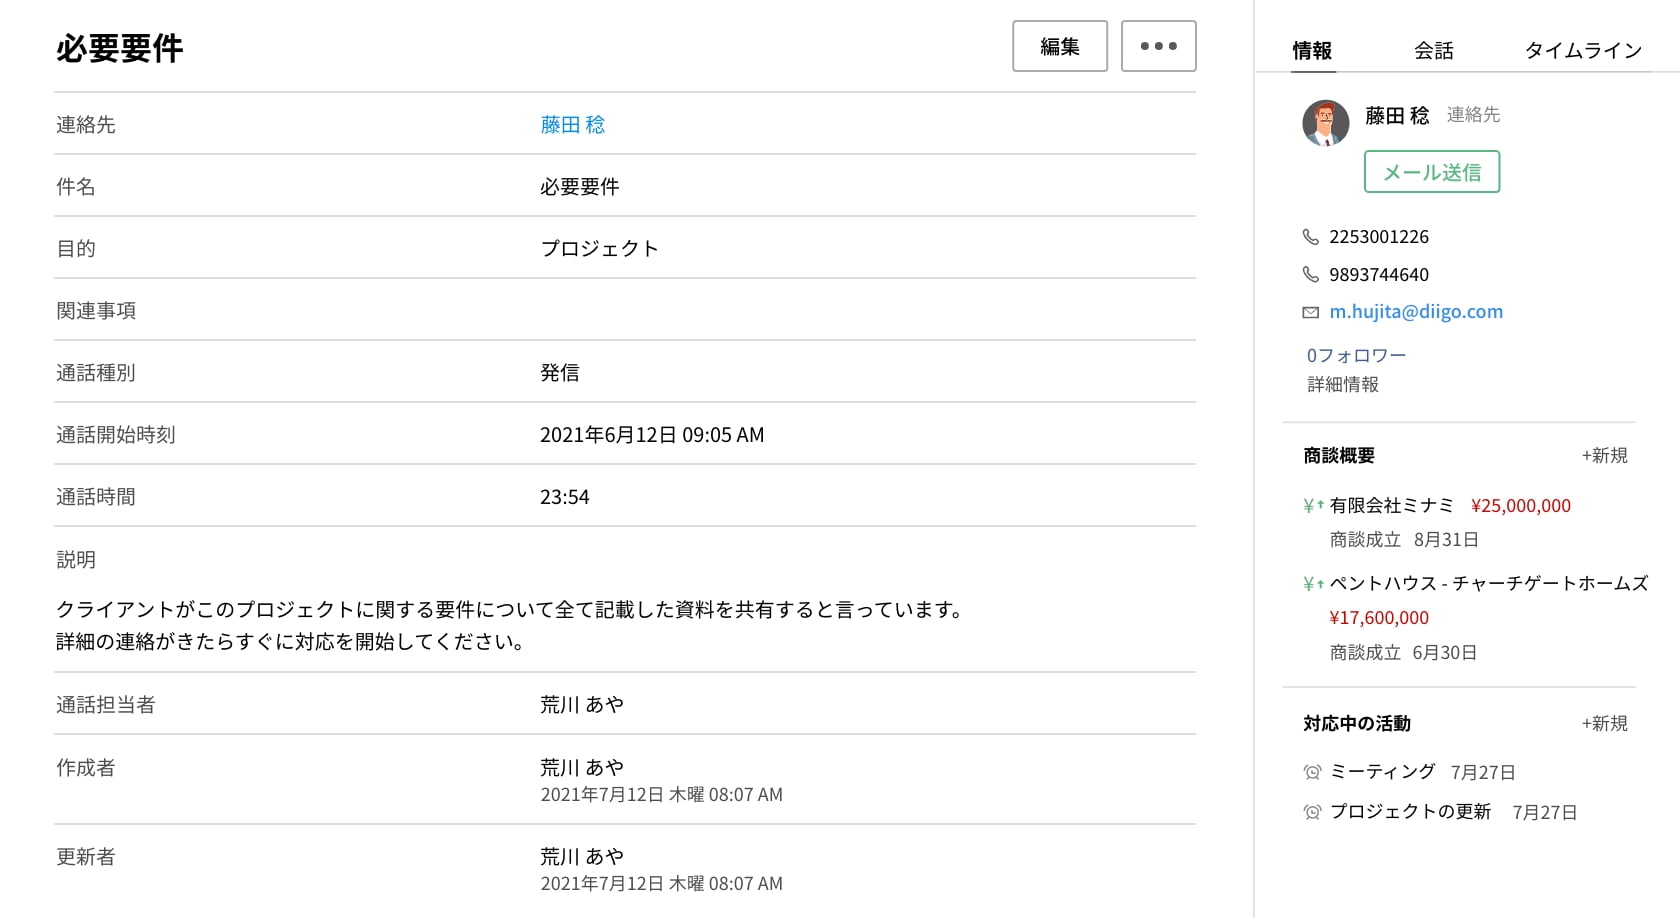This screenshot has width=1680, height=918.
Task: Open ペントハウス - チャーチゲートホームズ deal
Action: (1489, 583)
